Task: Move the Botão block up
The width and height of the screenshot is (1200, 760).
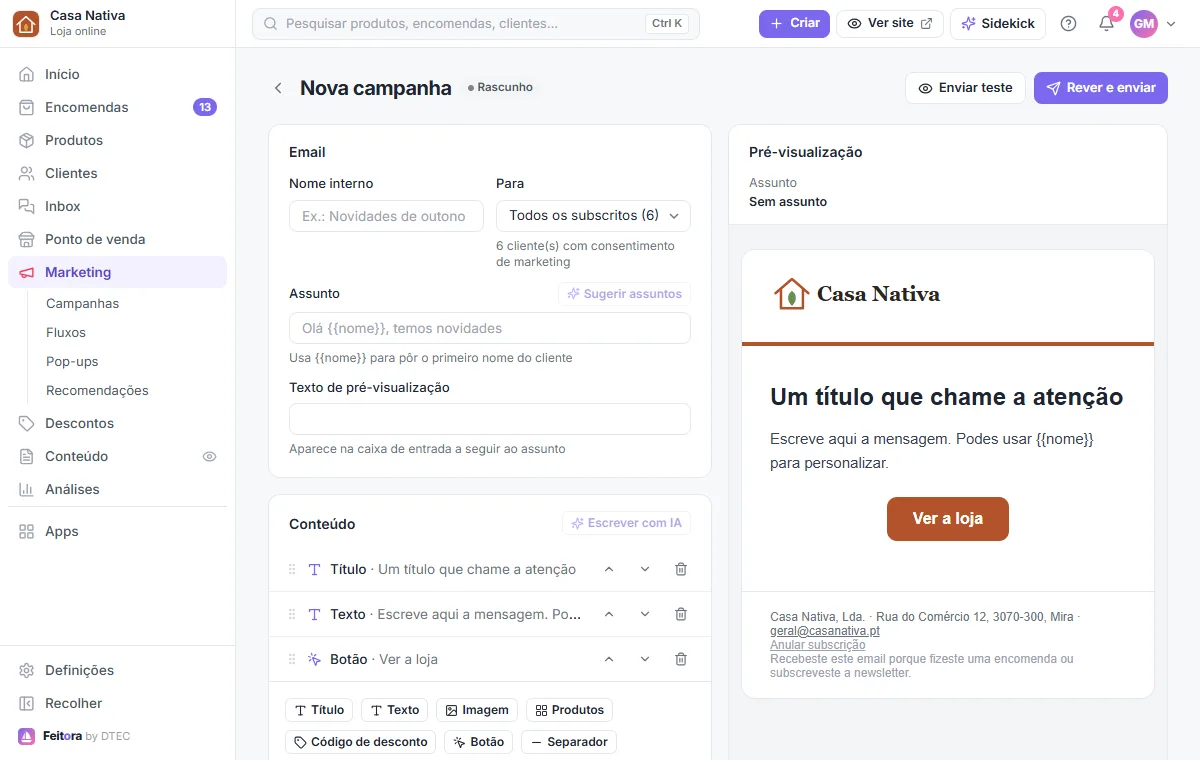Action: click(x=609, y=659)
